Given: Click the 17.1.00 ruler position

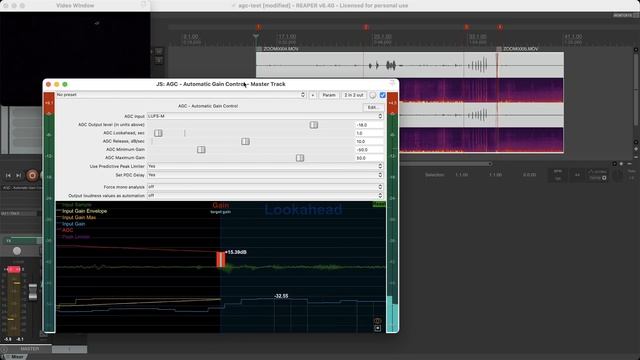Looking at the screenshot, I should (x=287, y=37).
